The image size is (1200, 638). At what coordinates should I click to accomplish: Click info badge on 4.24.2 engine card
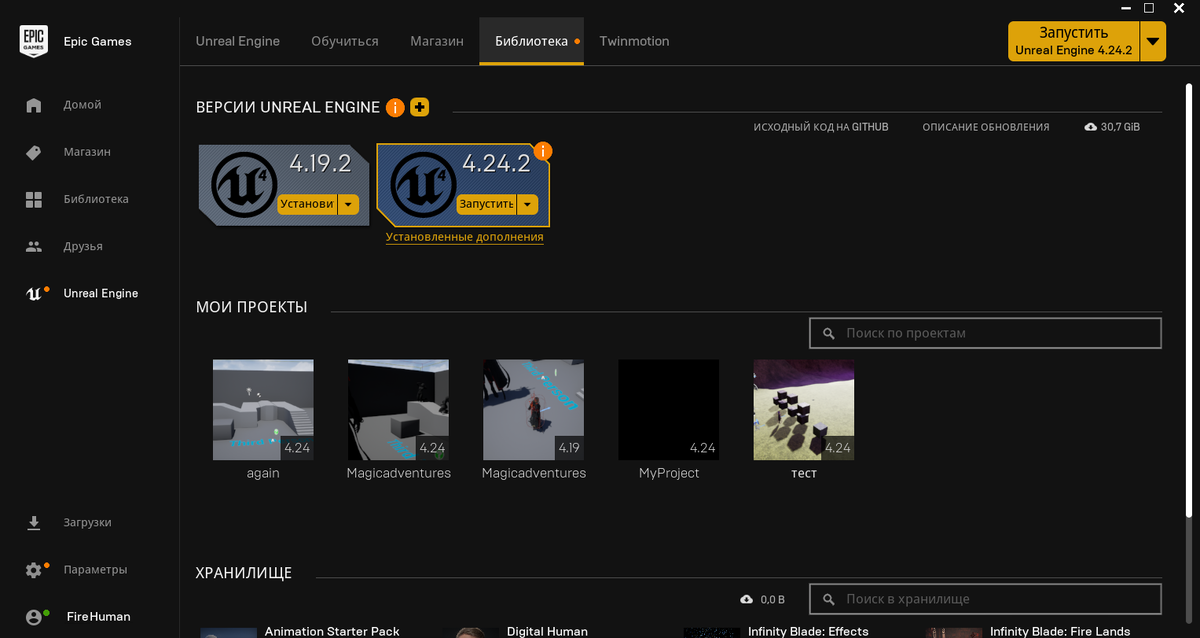point(543,151)
